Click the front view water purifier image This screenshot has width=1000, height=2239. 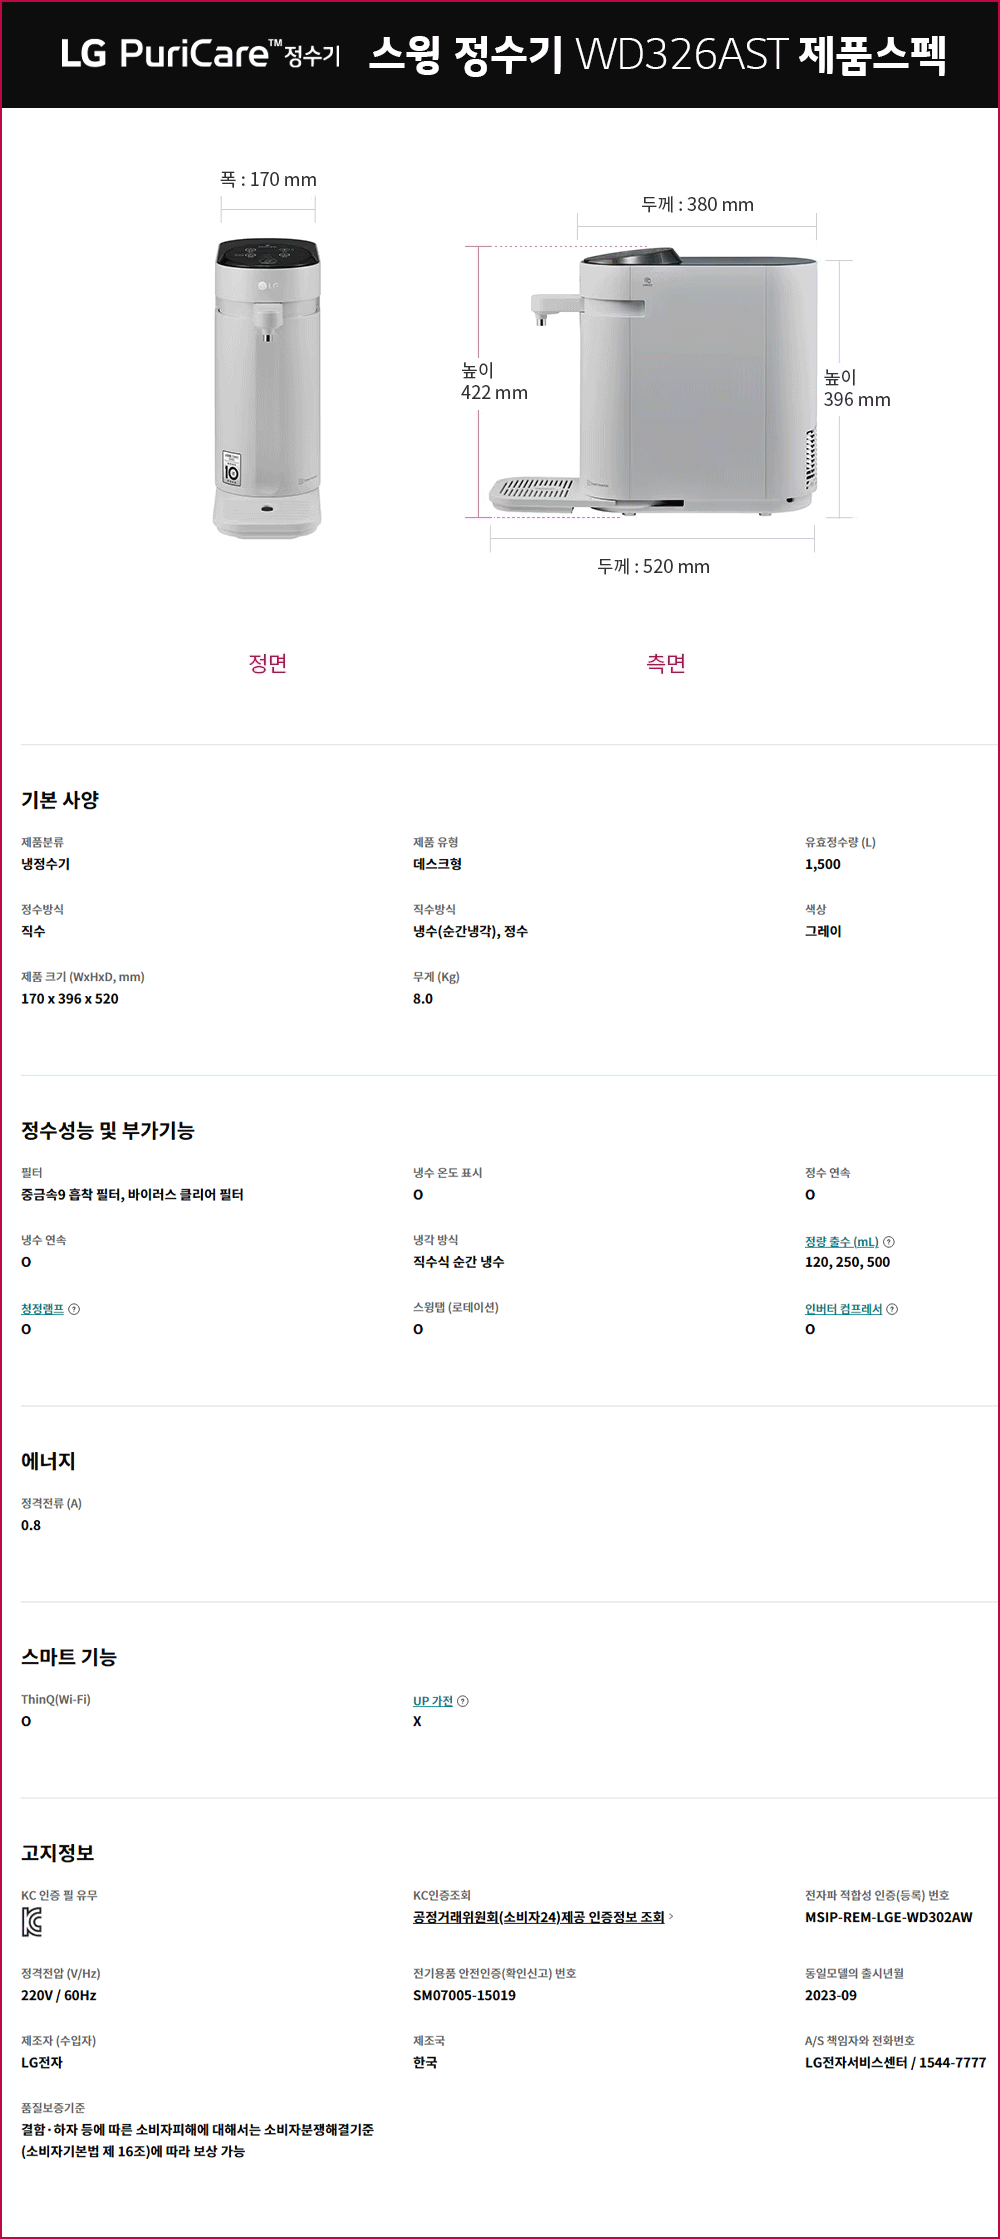[x=267, y=388]
